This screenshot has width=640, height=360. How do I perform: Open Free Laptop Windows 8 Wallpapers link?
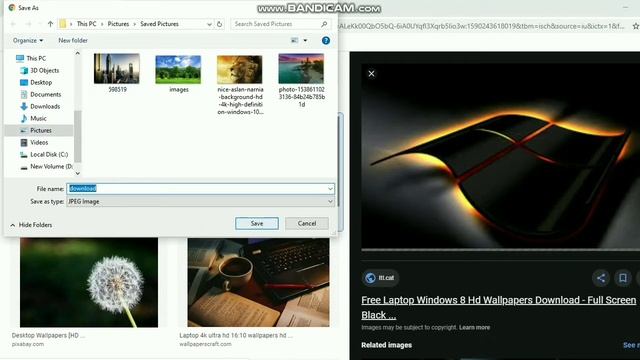[498, 307]
